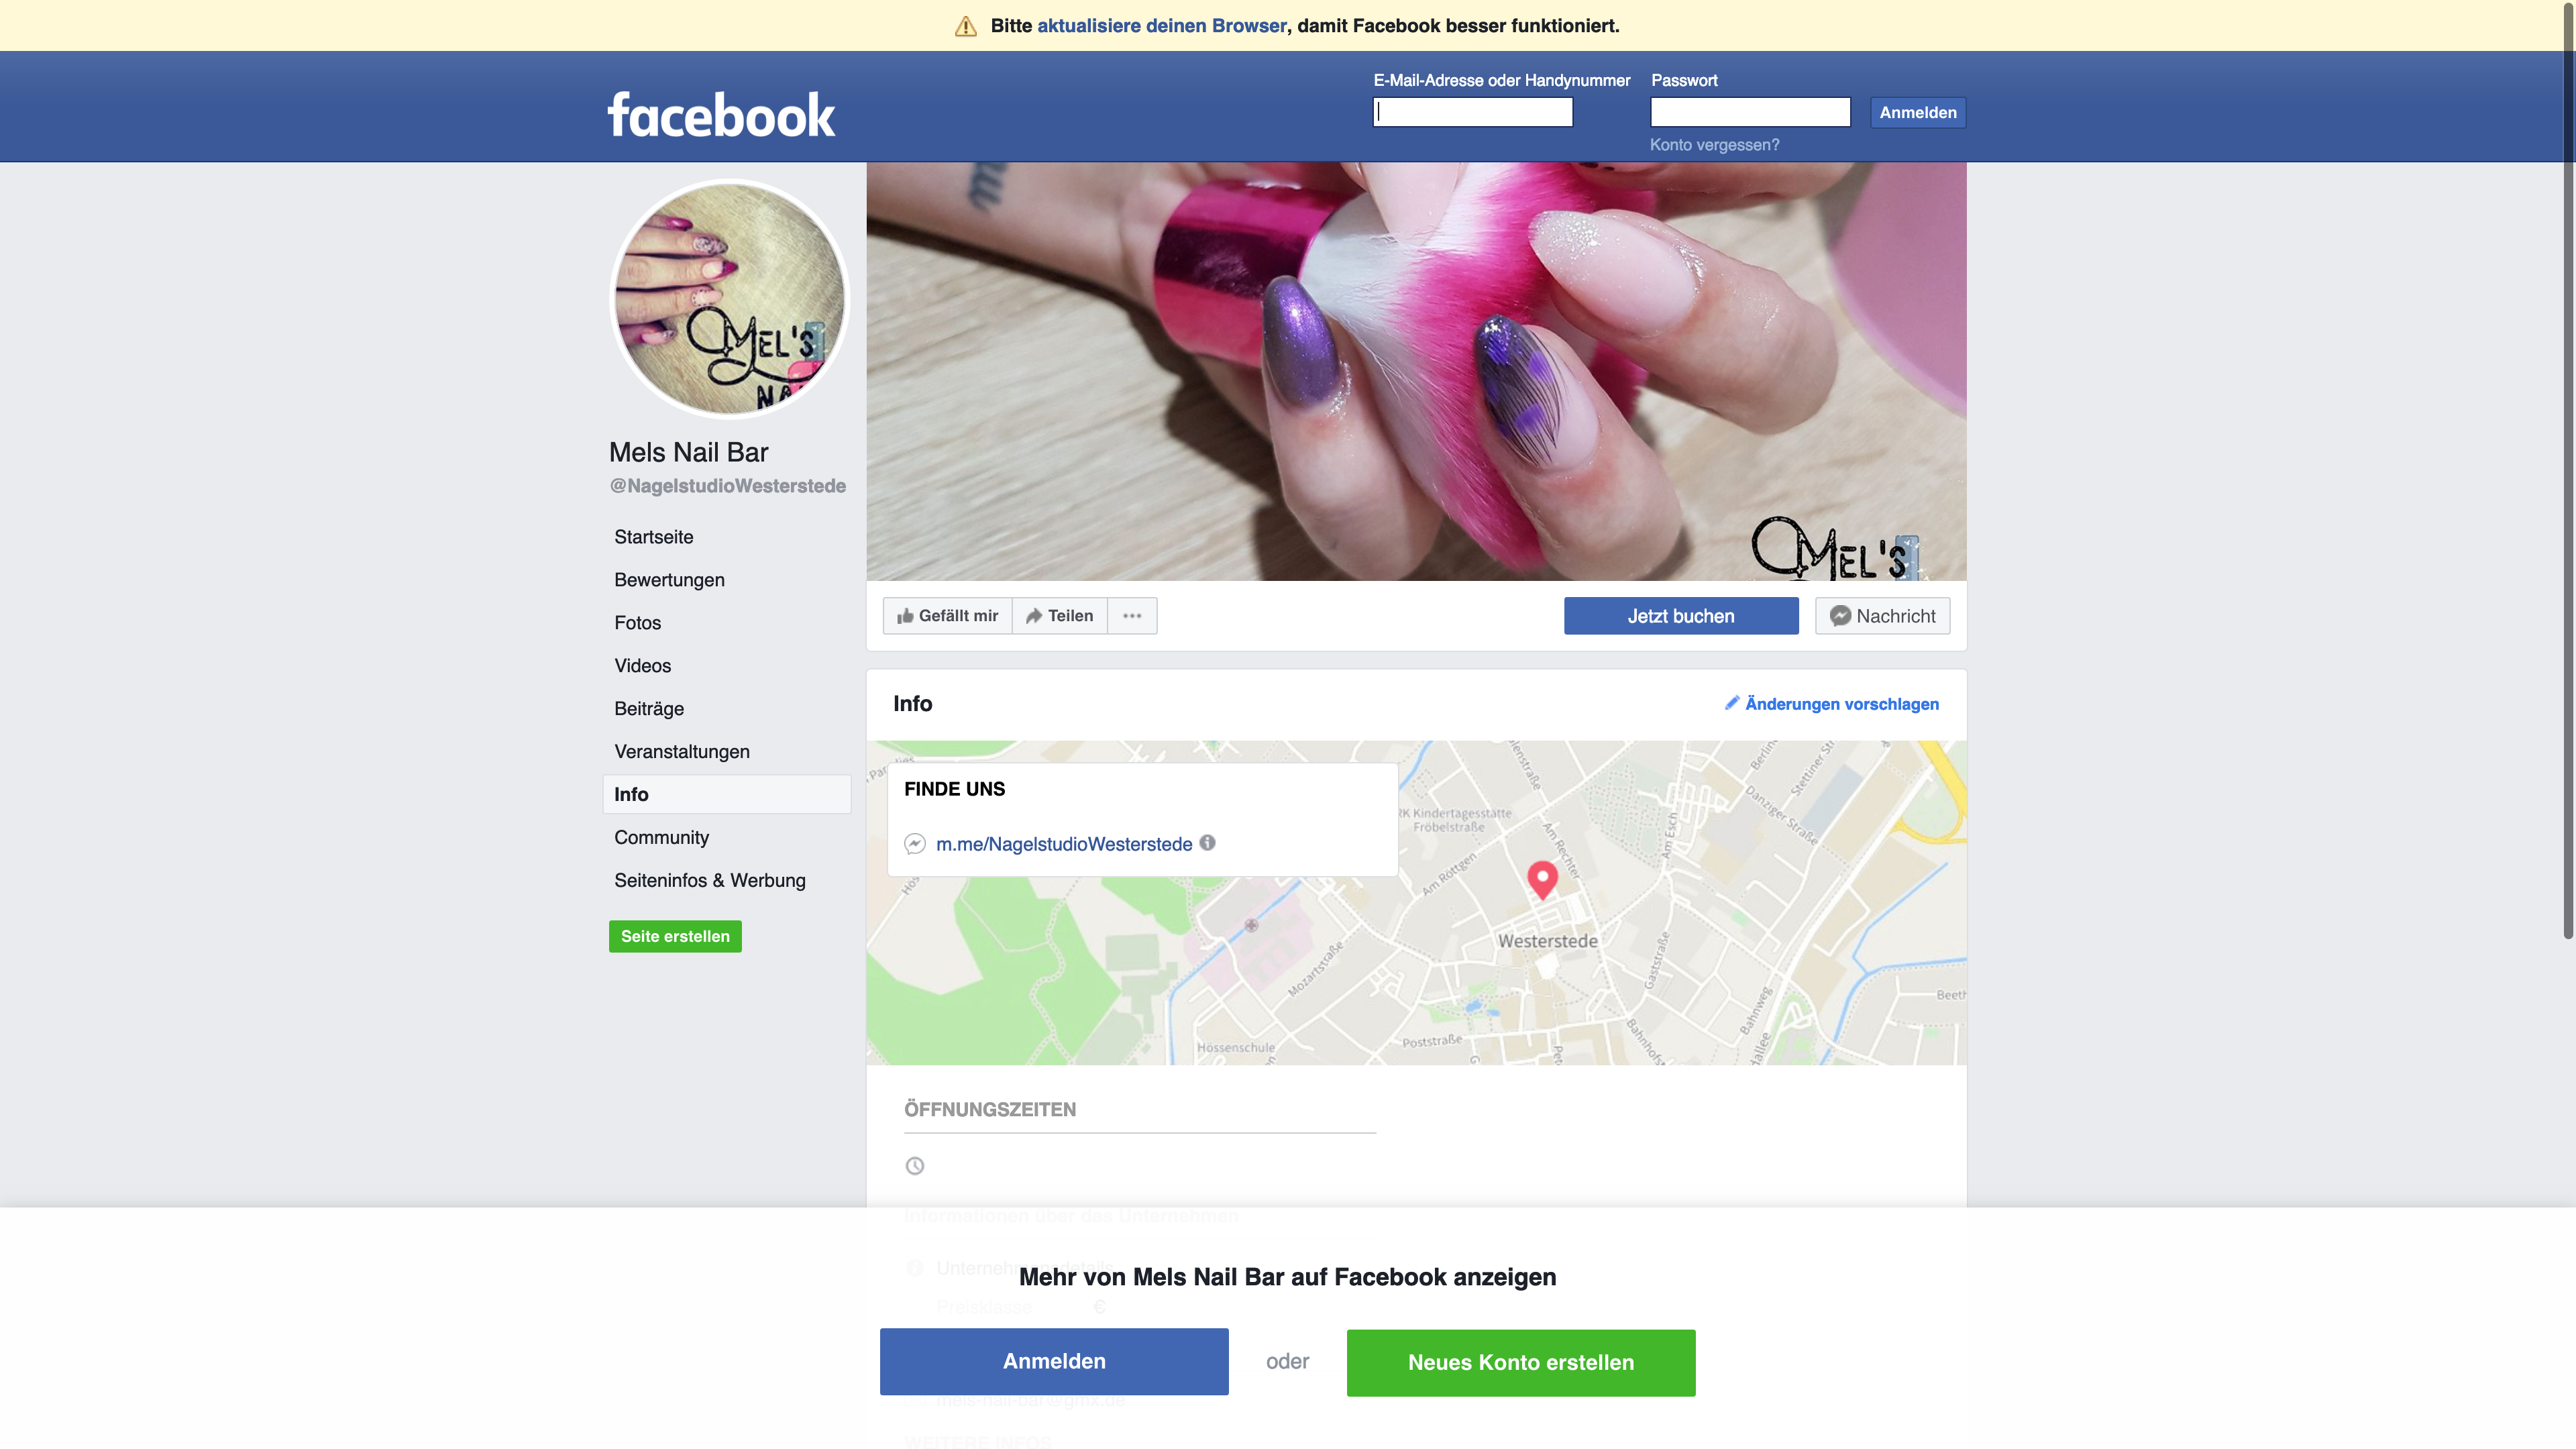2576x1449 pixels.
Task: Click the info icon next to m.me link
Action: [x=1208, y=843]
